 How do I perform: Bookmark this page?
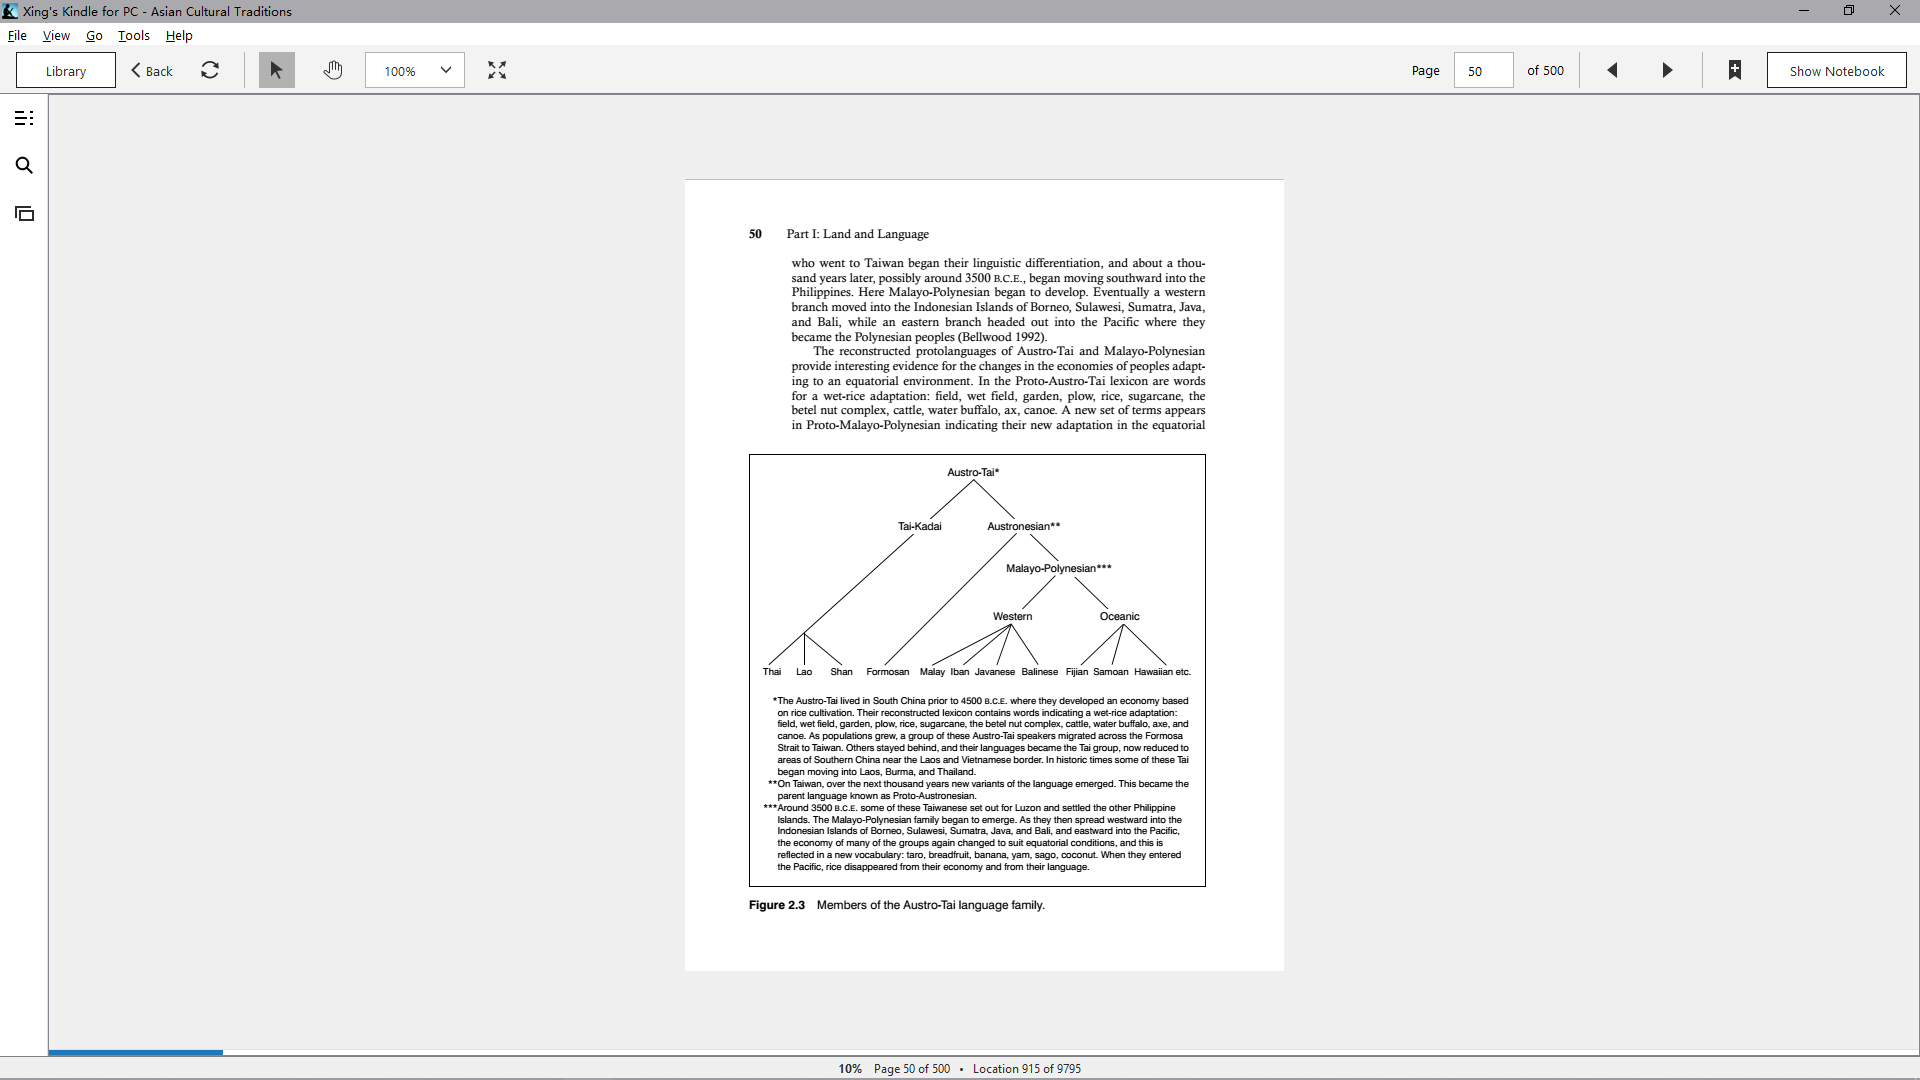coord(1735,70)
